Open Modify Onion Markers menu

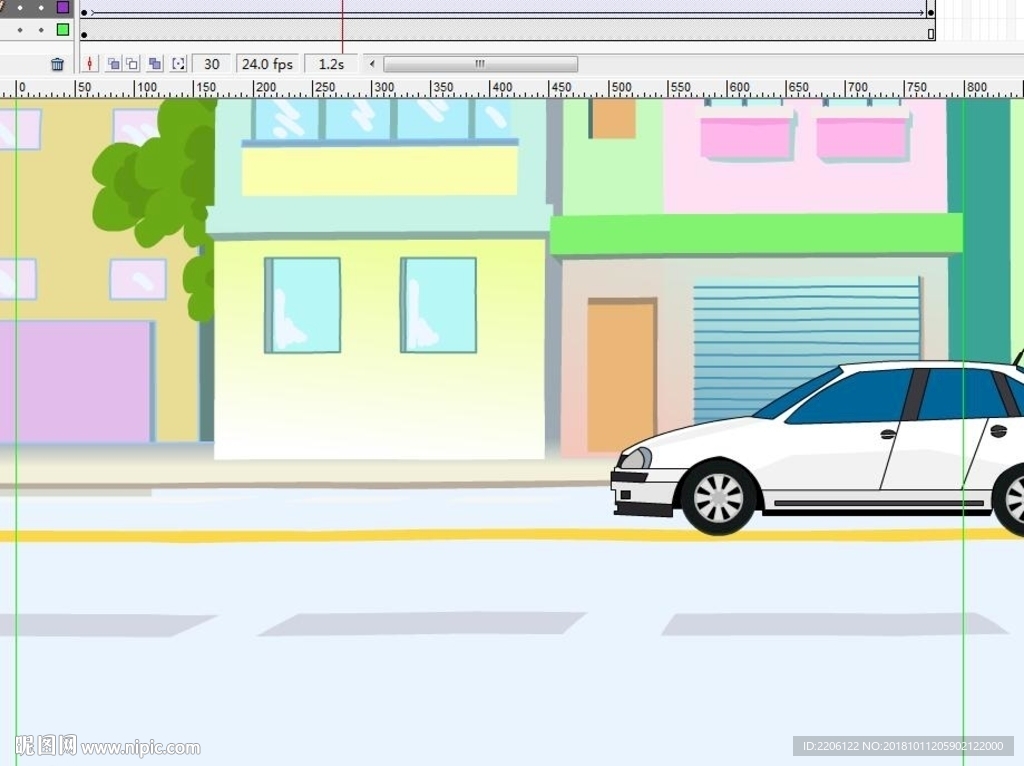click(178, 64)
